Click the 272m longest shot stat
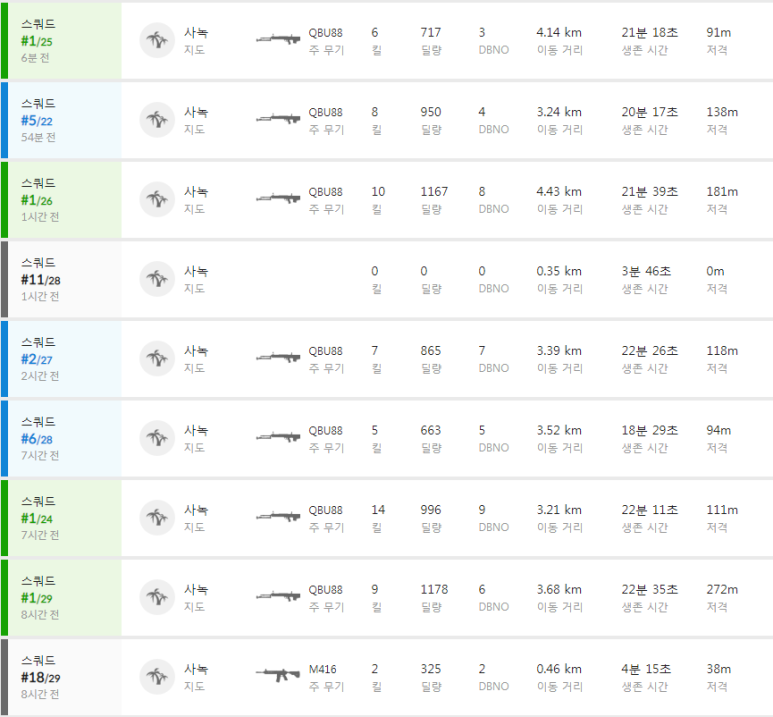This screenshot has height=717, width=773. click(722, 589)
